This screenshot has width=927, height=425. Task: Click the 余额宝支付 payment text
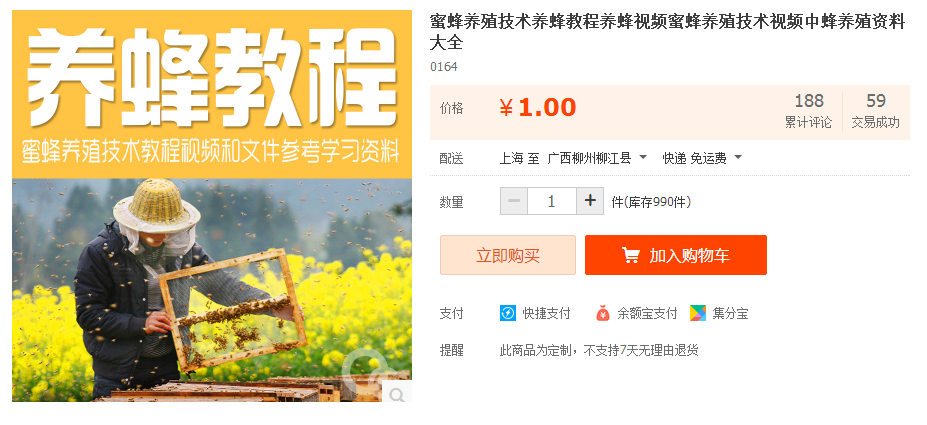[x=647, y=314]
